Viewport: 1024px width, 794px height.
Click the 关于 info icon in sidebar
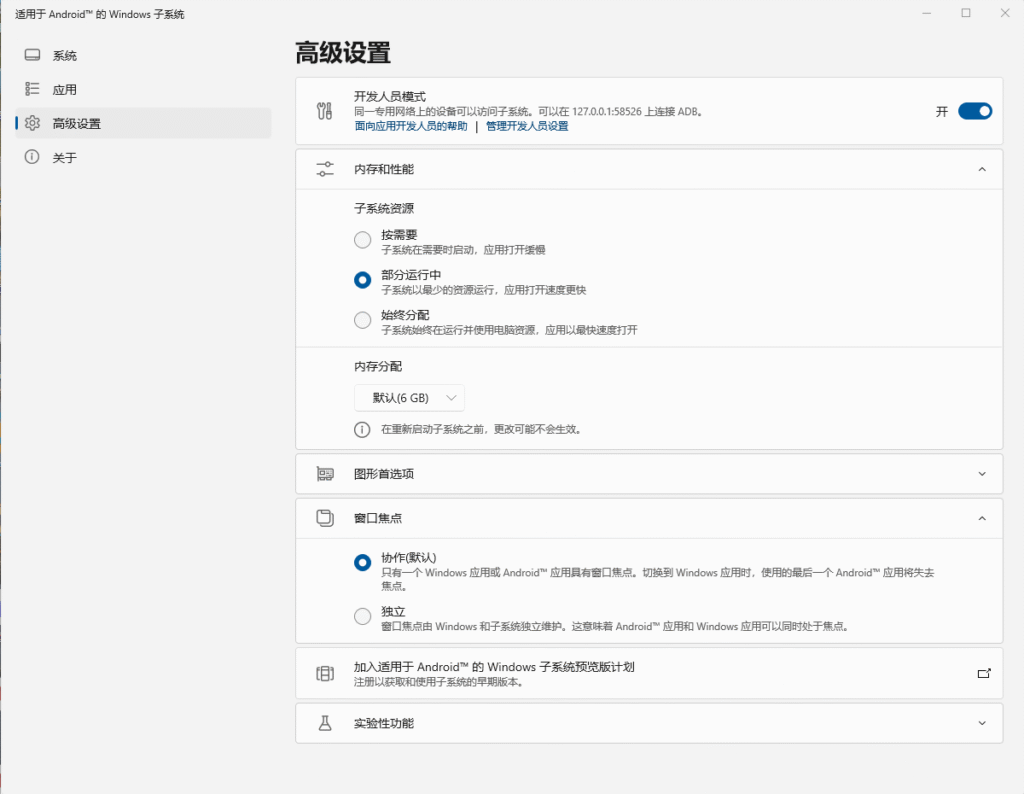pyautogui.click(x=32, y=157)
